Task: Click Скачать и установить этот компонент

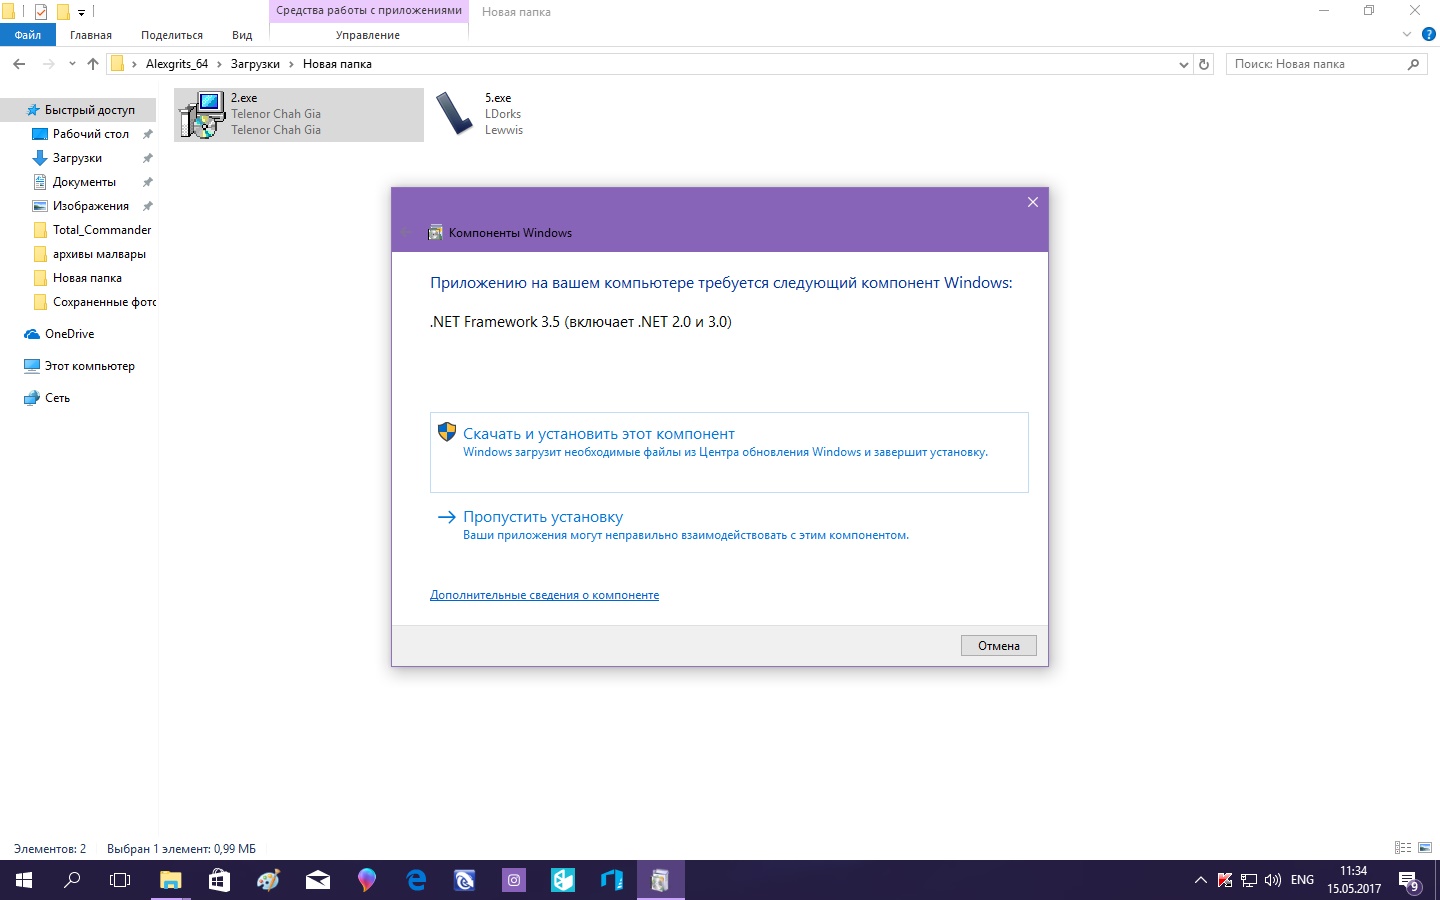Action: coord(729,452)
